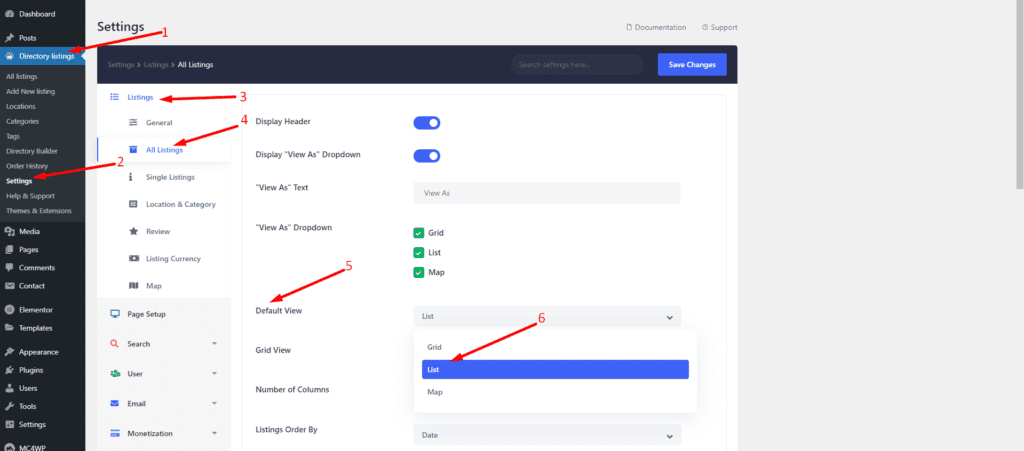Click the Elementor icon in sidebar

pyautogui.click(x=10, y=310)
